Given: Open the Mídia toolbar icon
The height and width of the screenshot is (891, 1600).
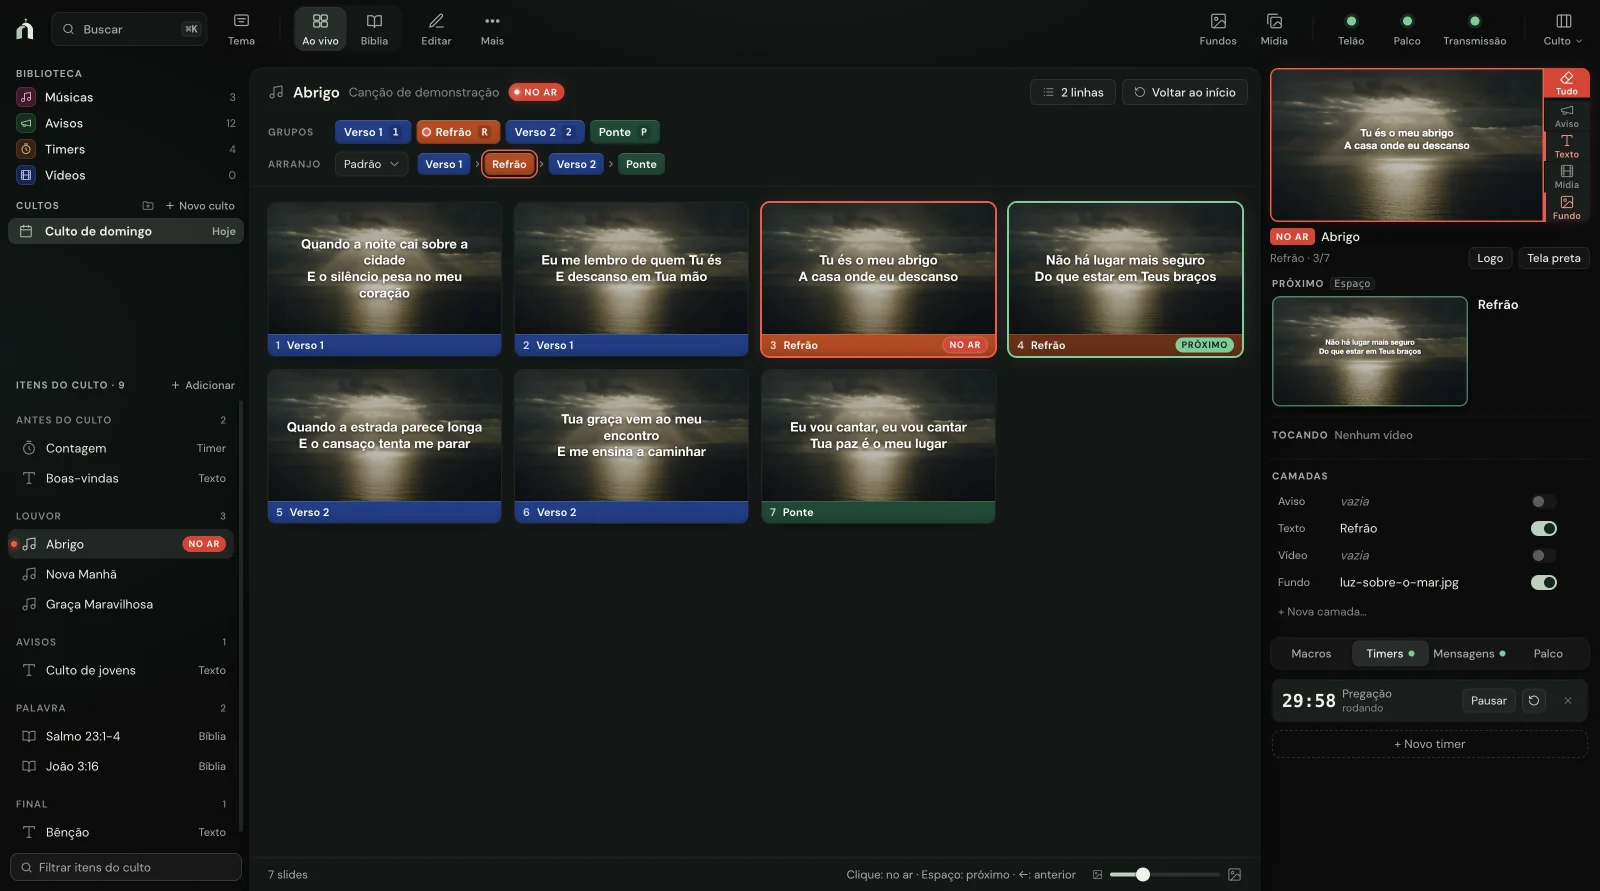Looking at the screenshot, I should pos(1274,29).
